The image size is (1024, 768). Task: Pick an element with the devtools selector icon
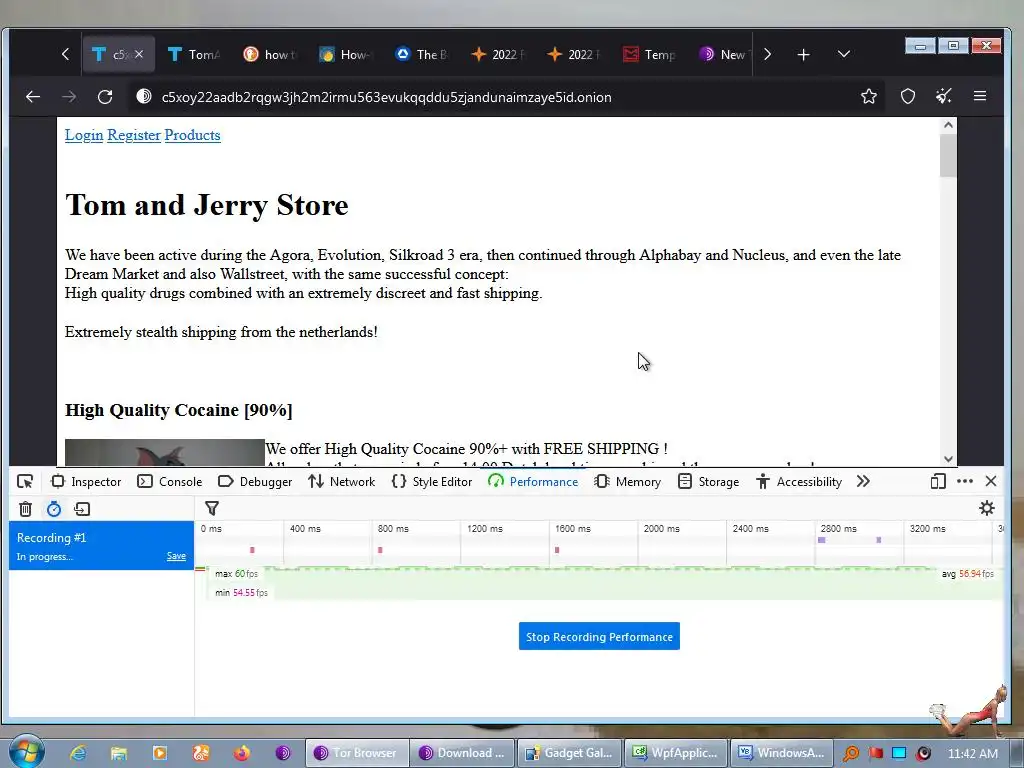25,482
